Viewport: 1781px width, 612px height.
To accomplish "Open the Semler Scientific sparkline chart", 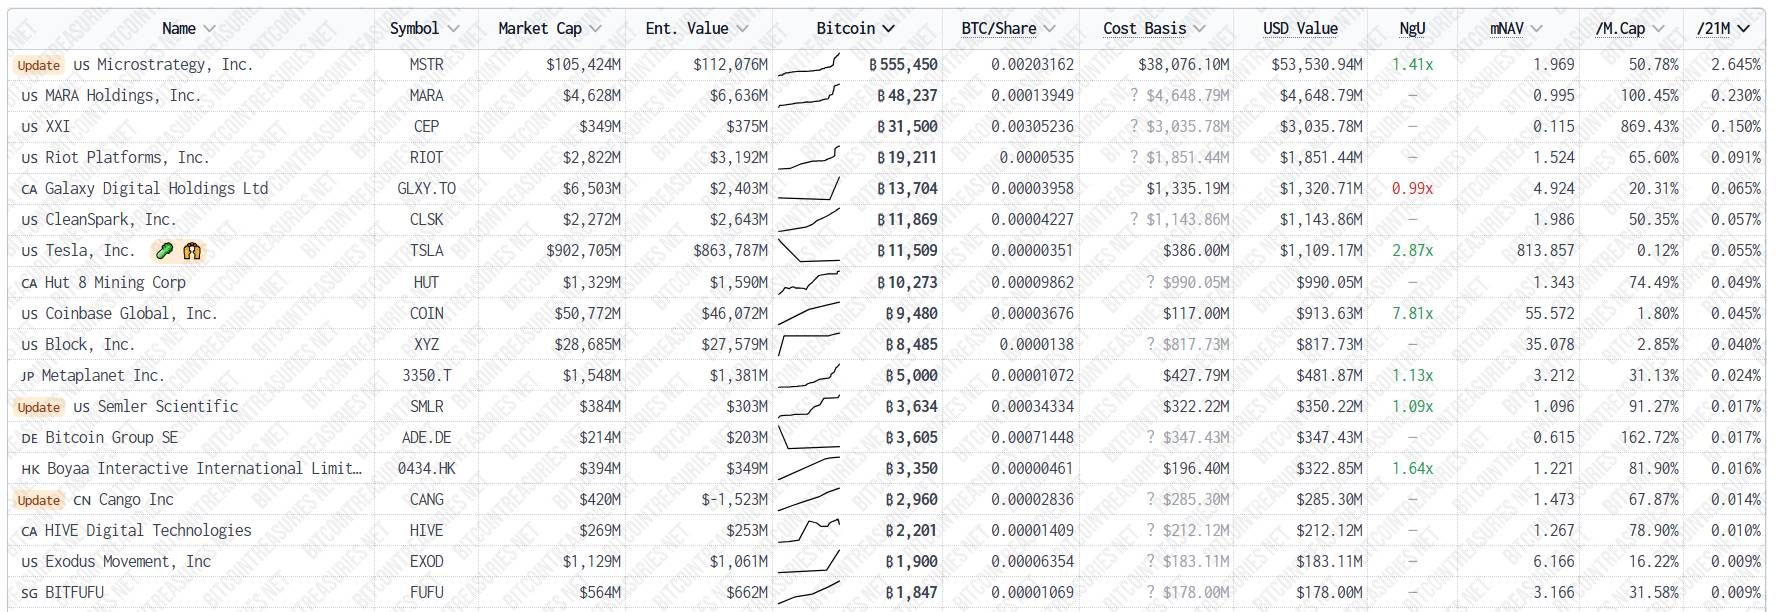I will [809, 407].
